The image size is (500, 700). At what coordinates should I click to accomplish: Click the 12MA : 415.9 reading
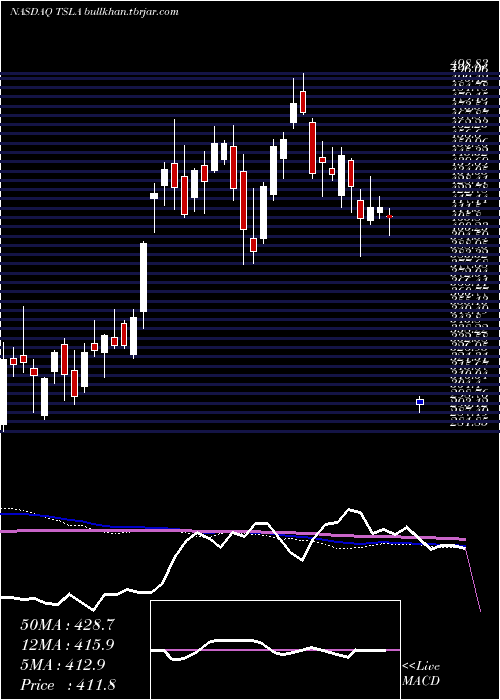tap(68, 645)
